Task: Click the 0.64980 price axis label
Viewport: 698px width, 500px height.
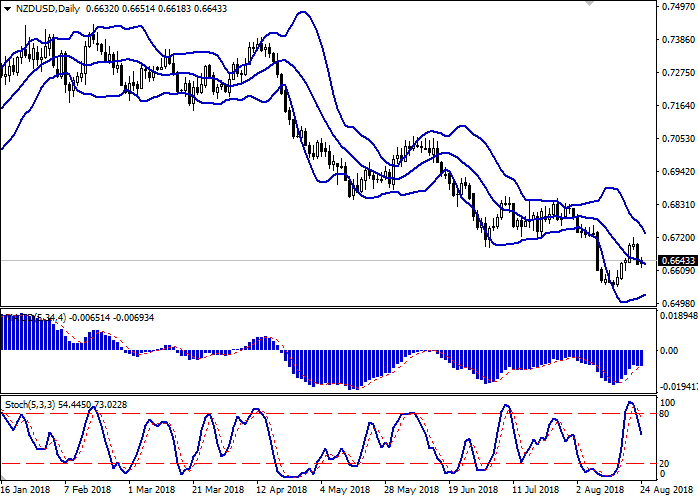Action: (x=677, y=304)
